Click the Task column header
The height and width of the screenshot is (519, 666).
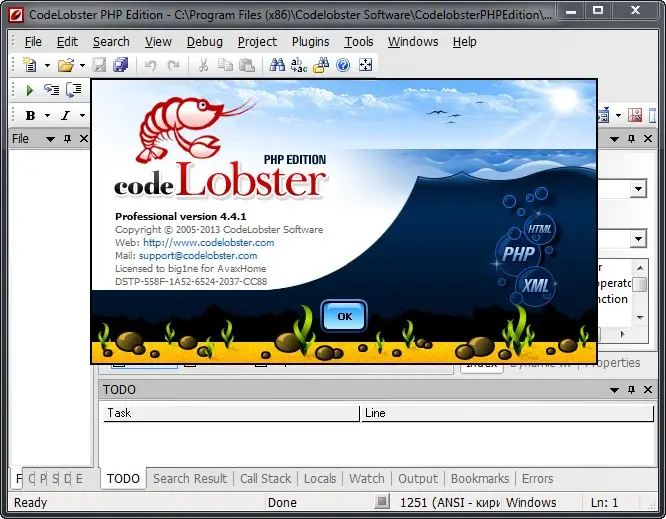tap(231, 413)
